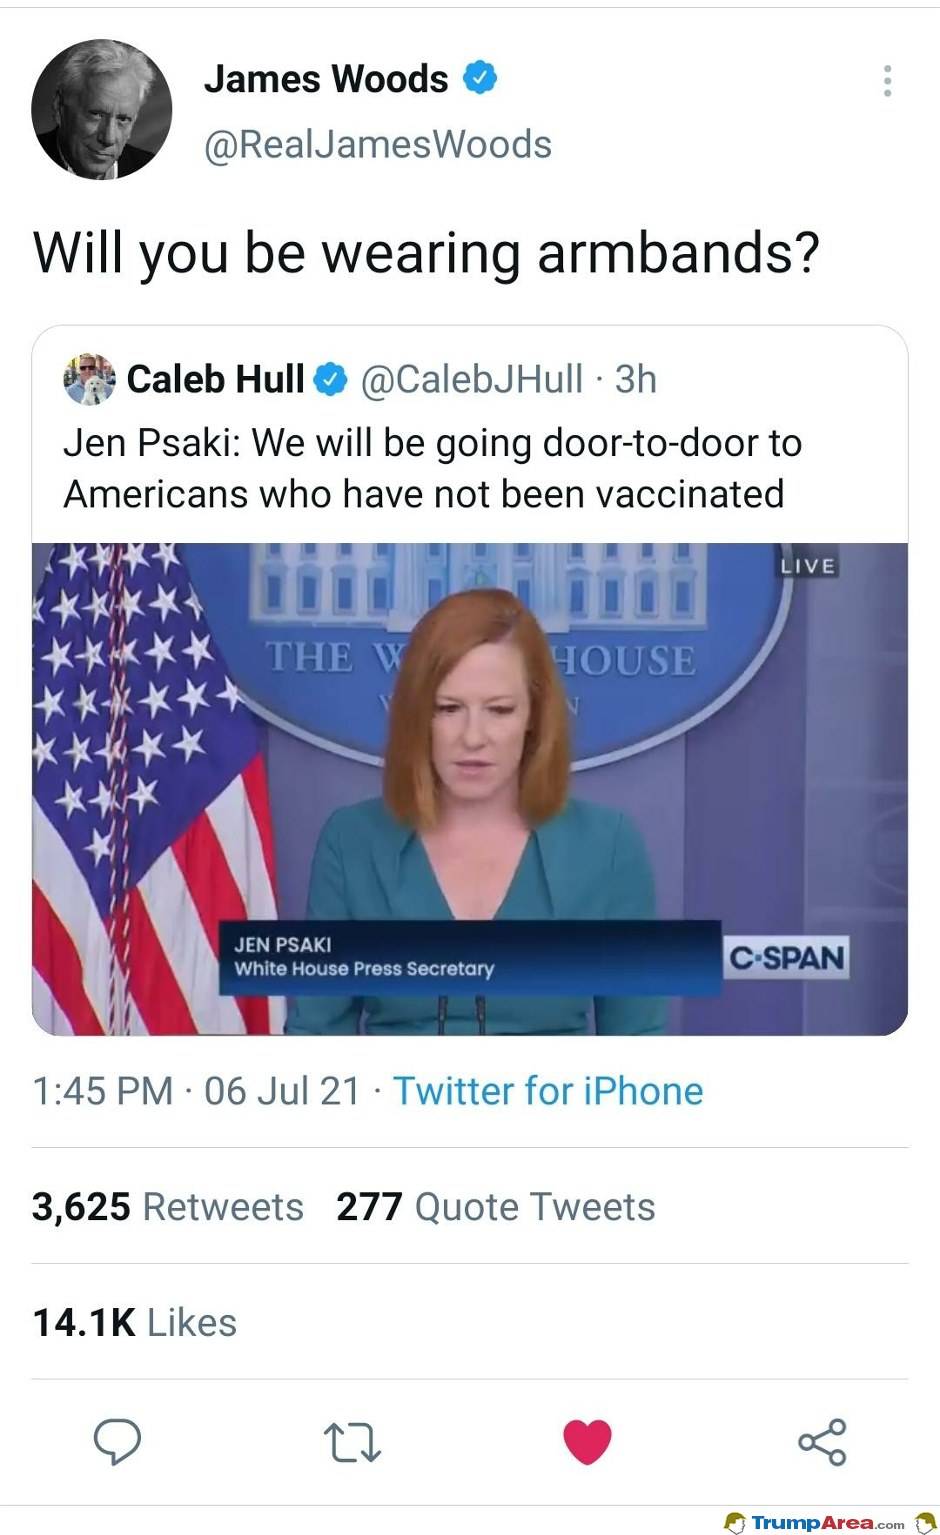Open the quoted tweet text by Caleb Hull
Screen dimensions: 940x1535
pyautogui.click(x=432, y=468)
